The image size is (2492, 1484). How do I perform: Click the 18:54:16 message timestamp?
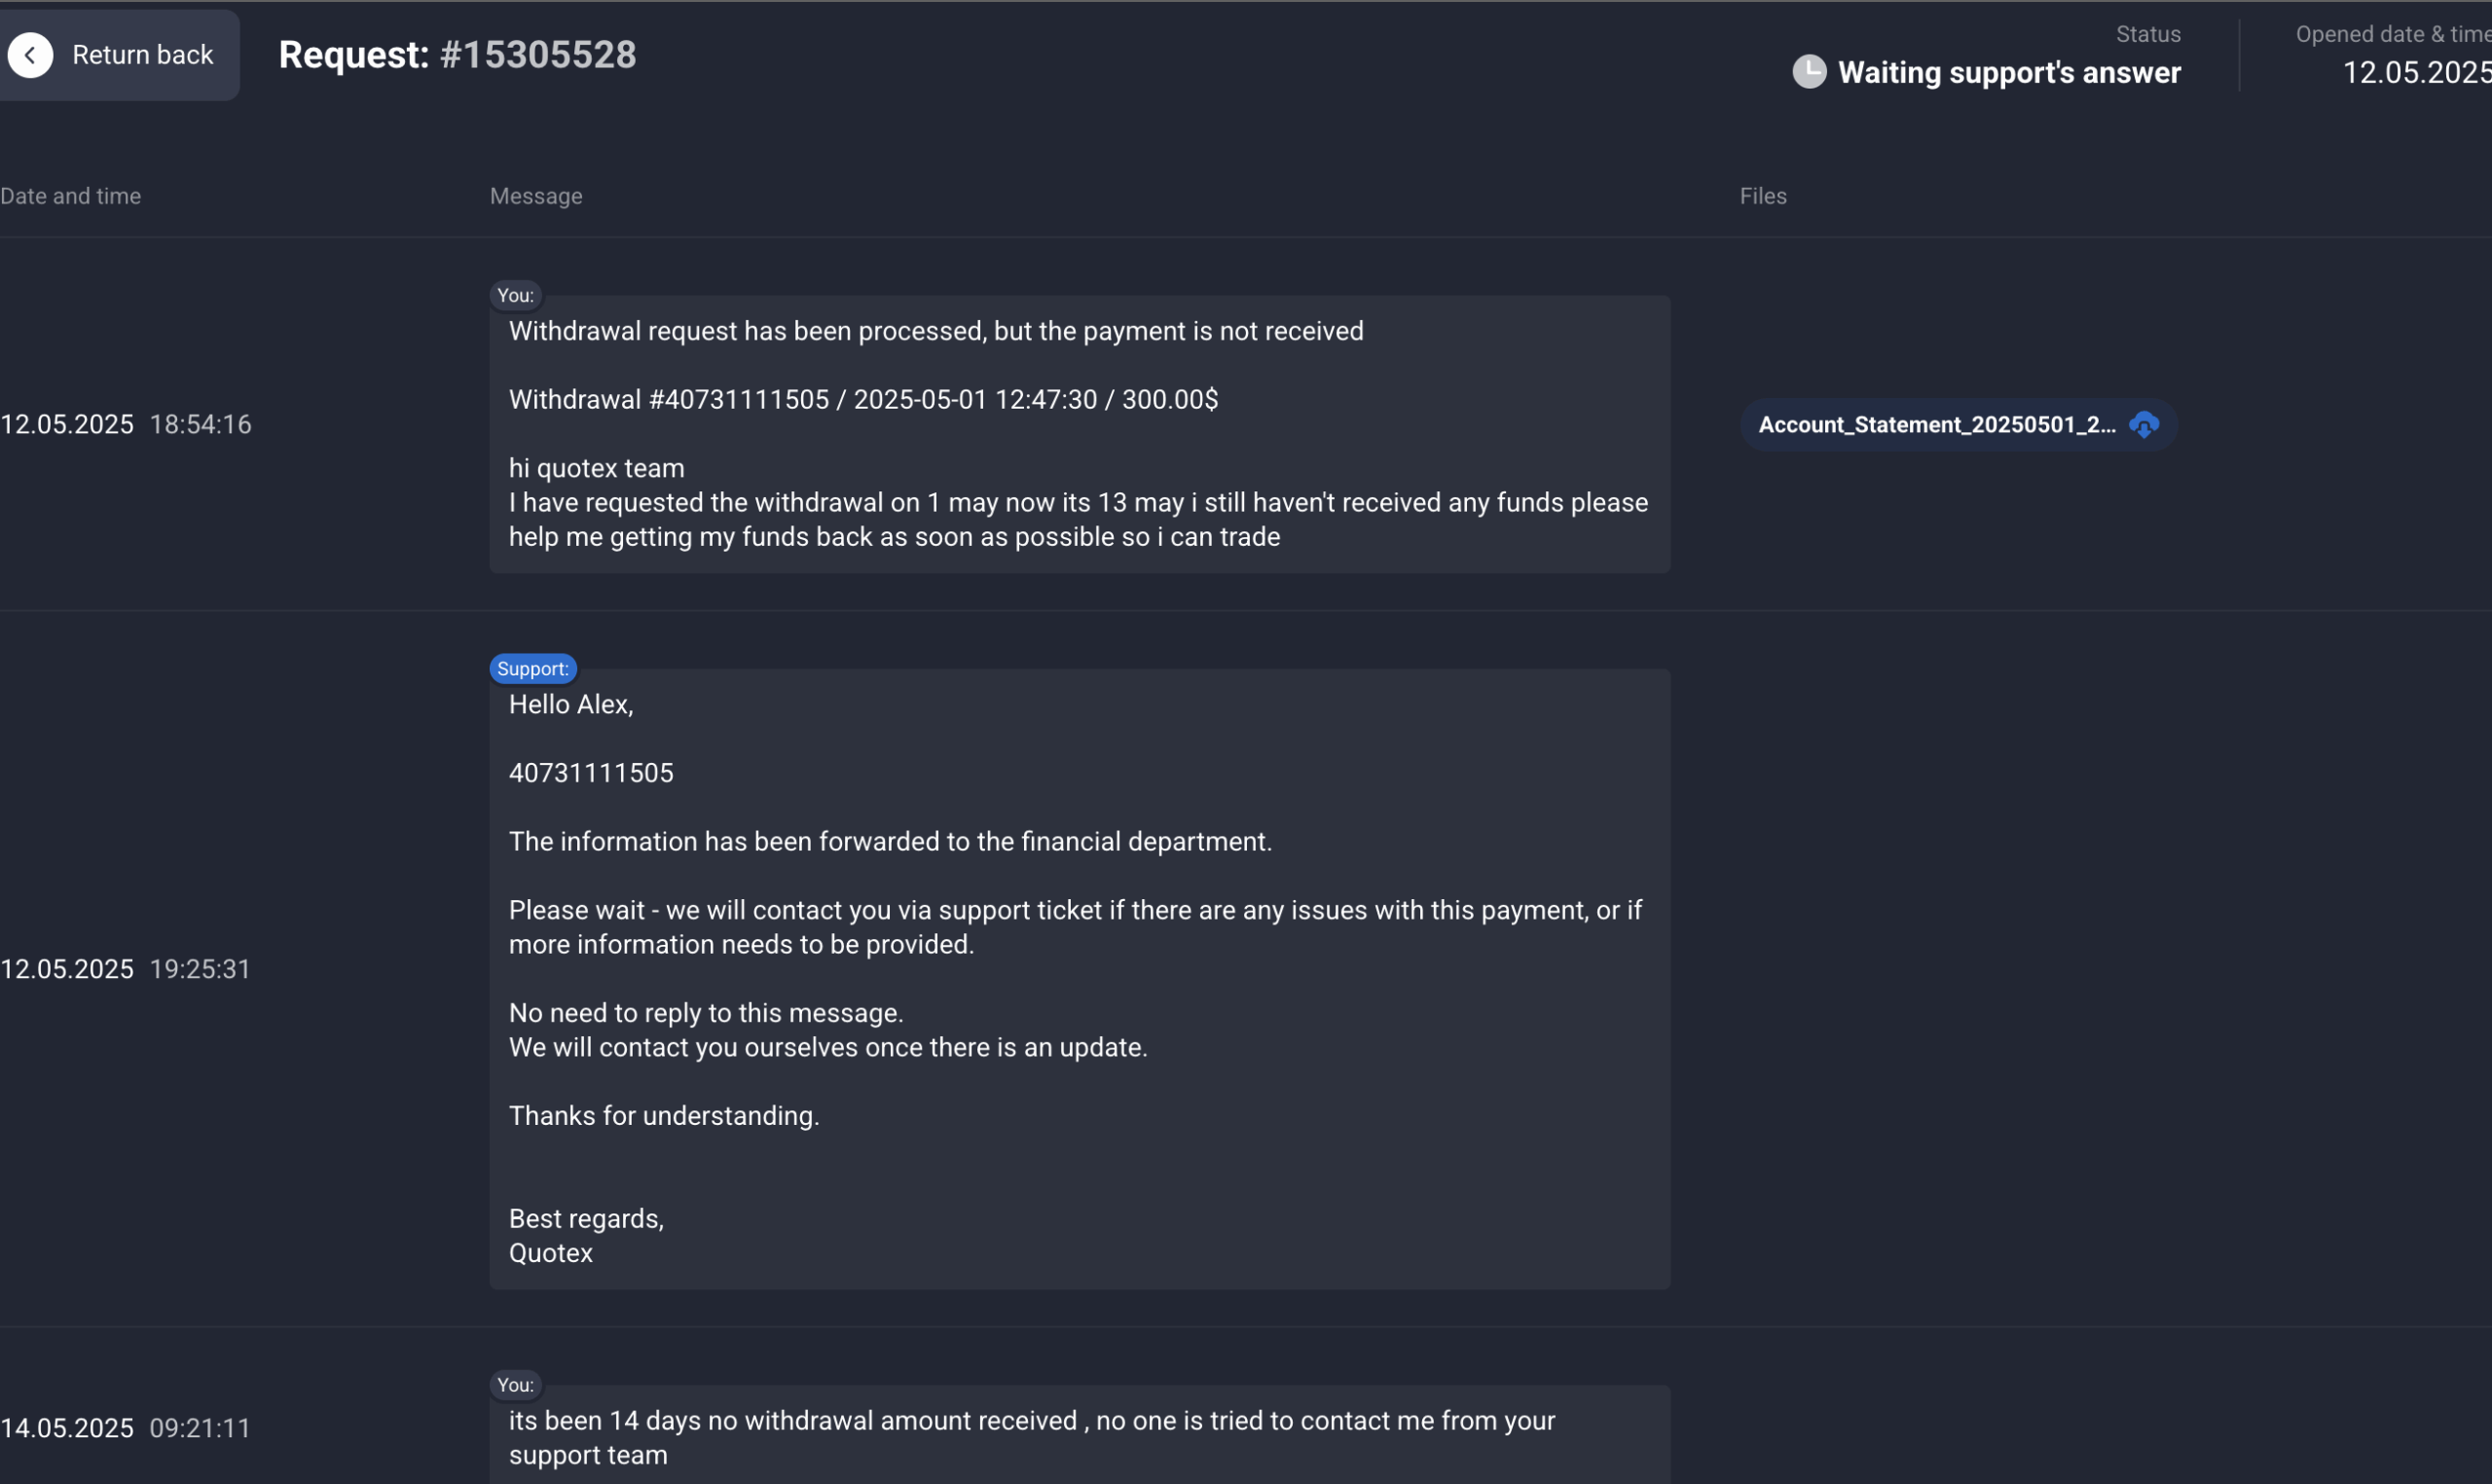[201, 425]
